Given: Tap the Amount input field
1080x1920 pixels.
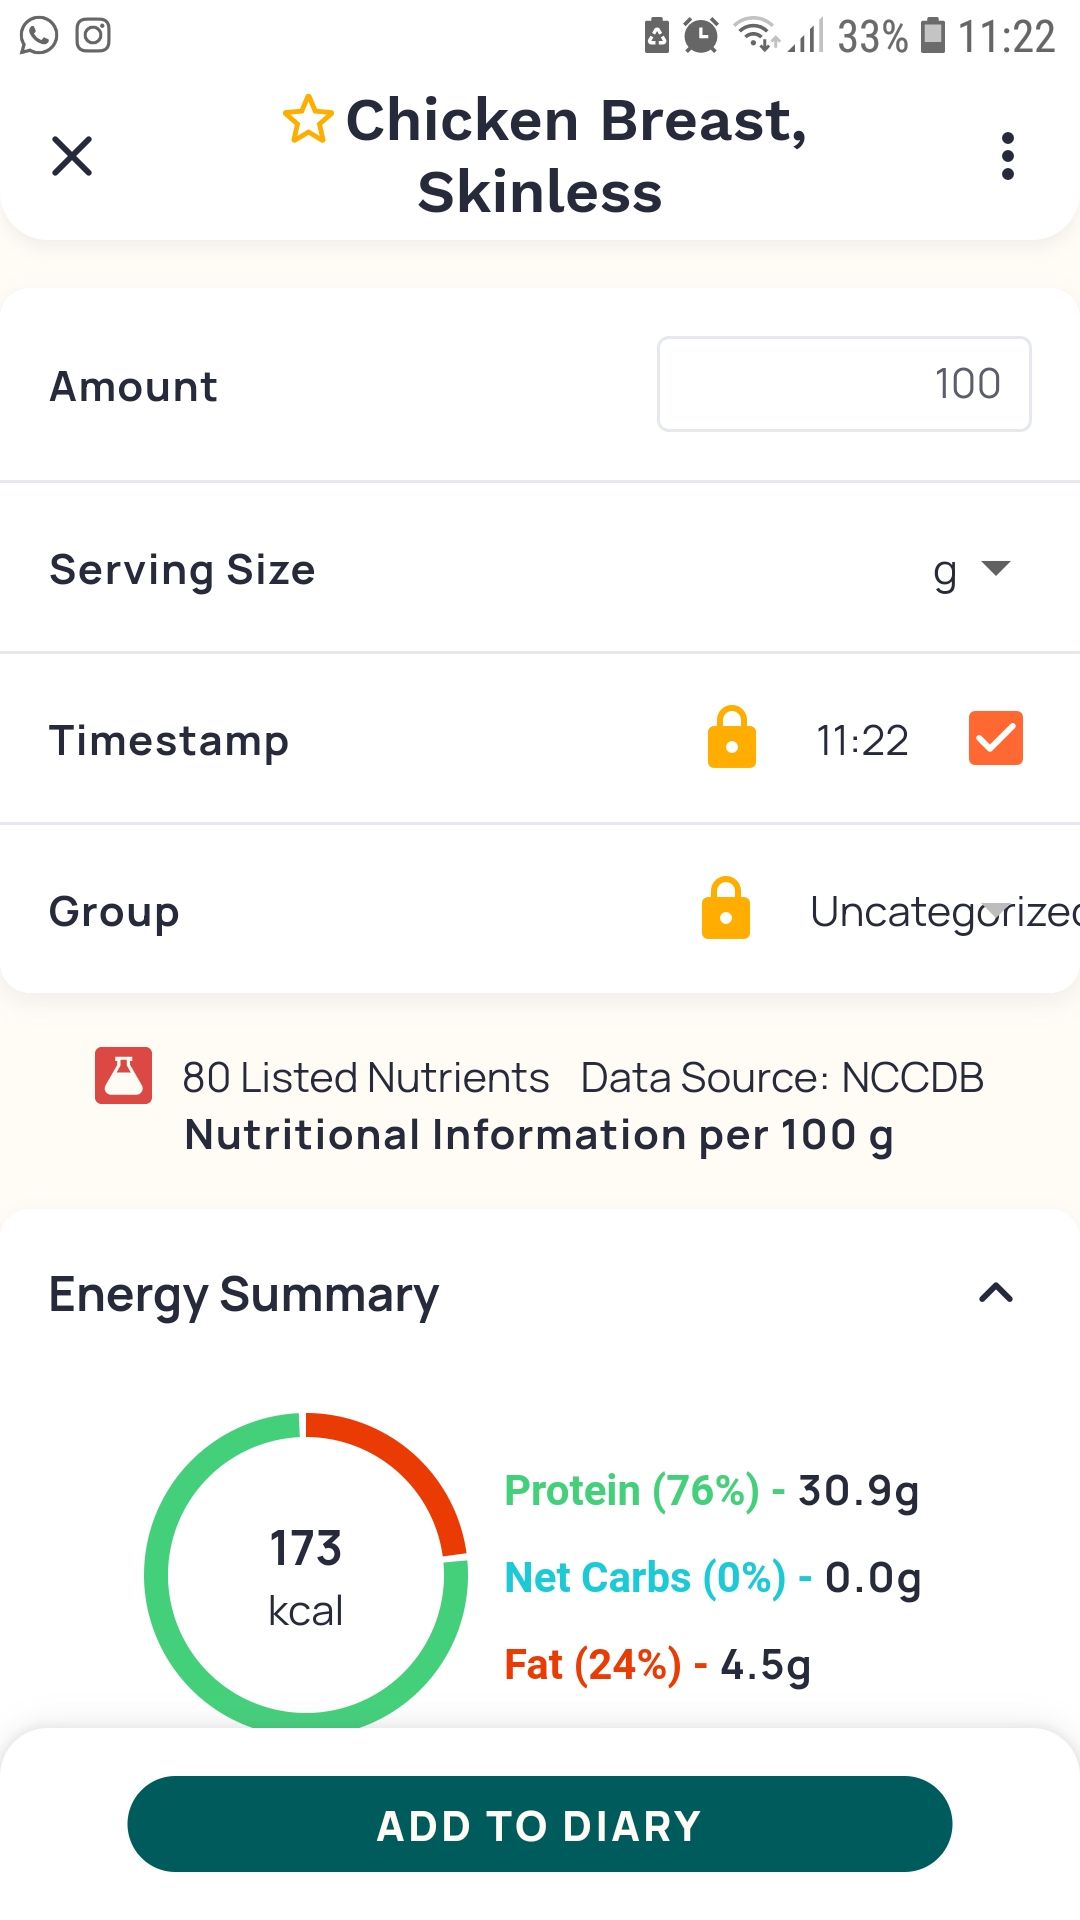Looking at the screenshot, I should pyautogui.click(x=844, y=384).
